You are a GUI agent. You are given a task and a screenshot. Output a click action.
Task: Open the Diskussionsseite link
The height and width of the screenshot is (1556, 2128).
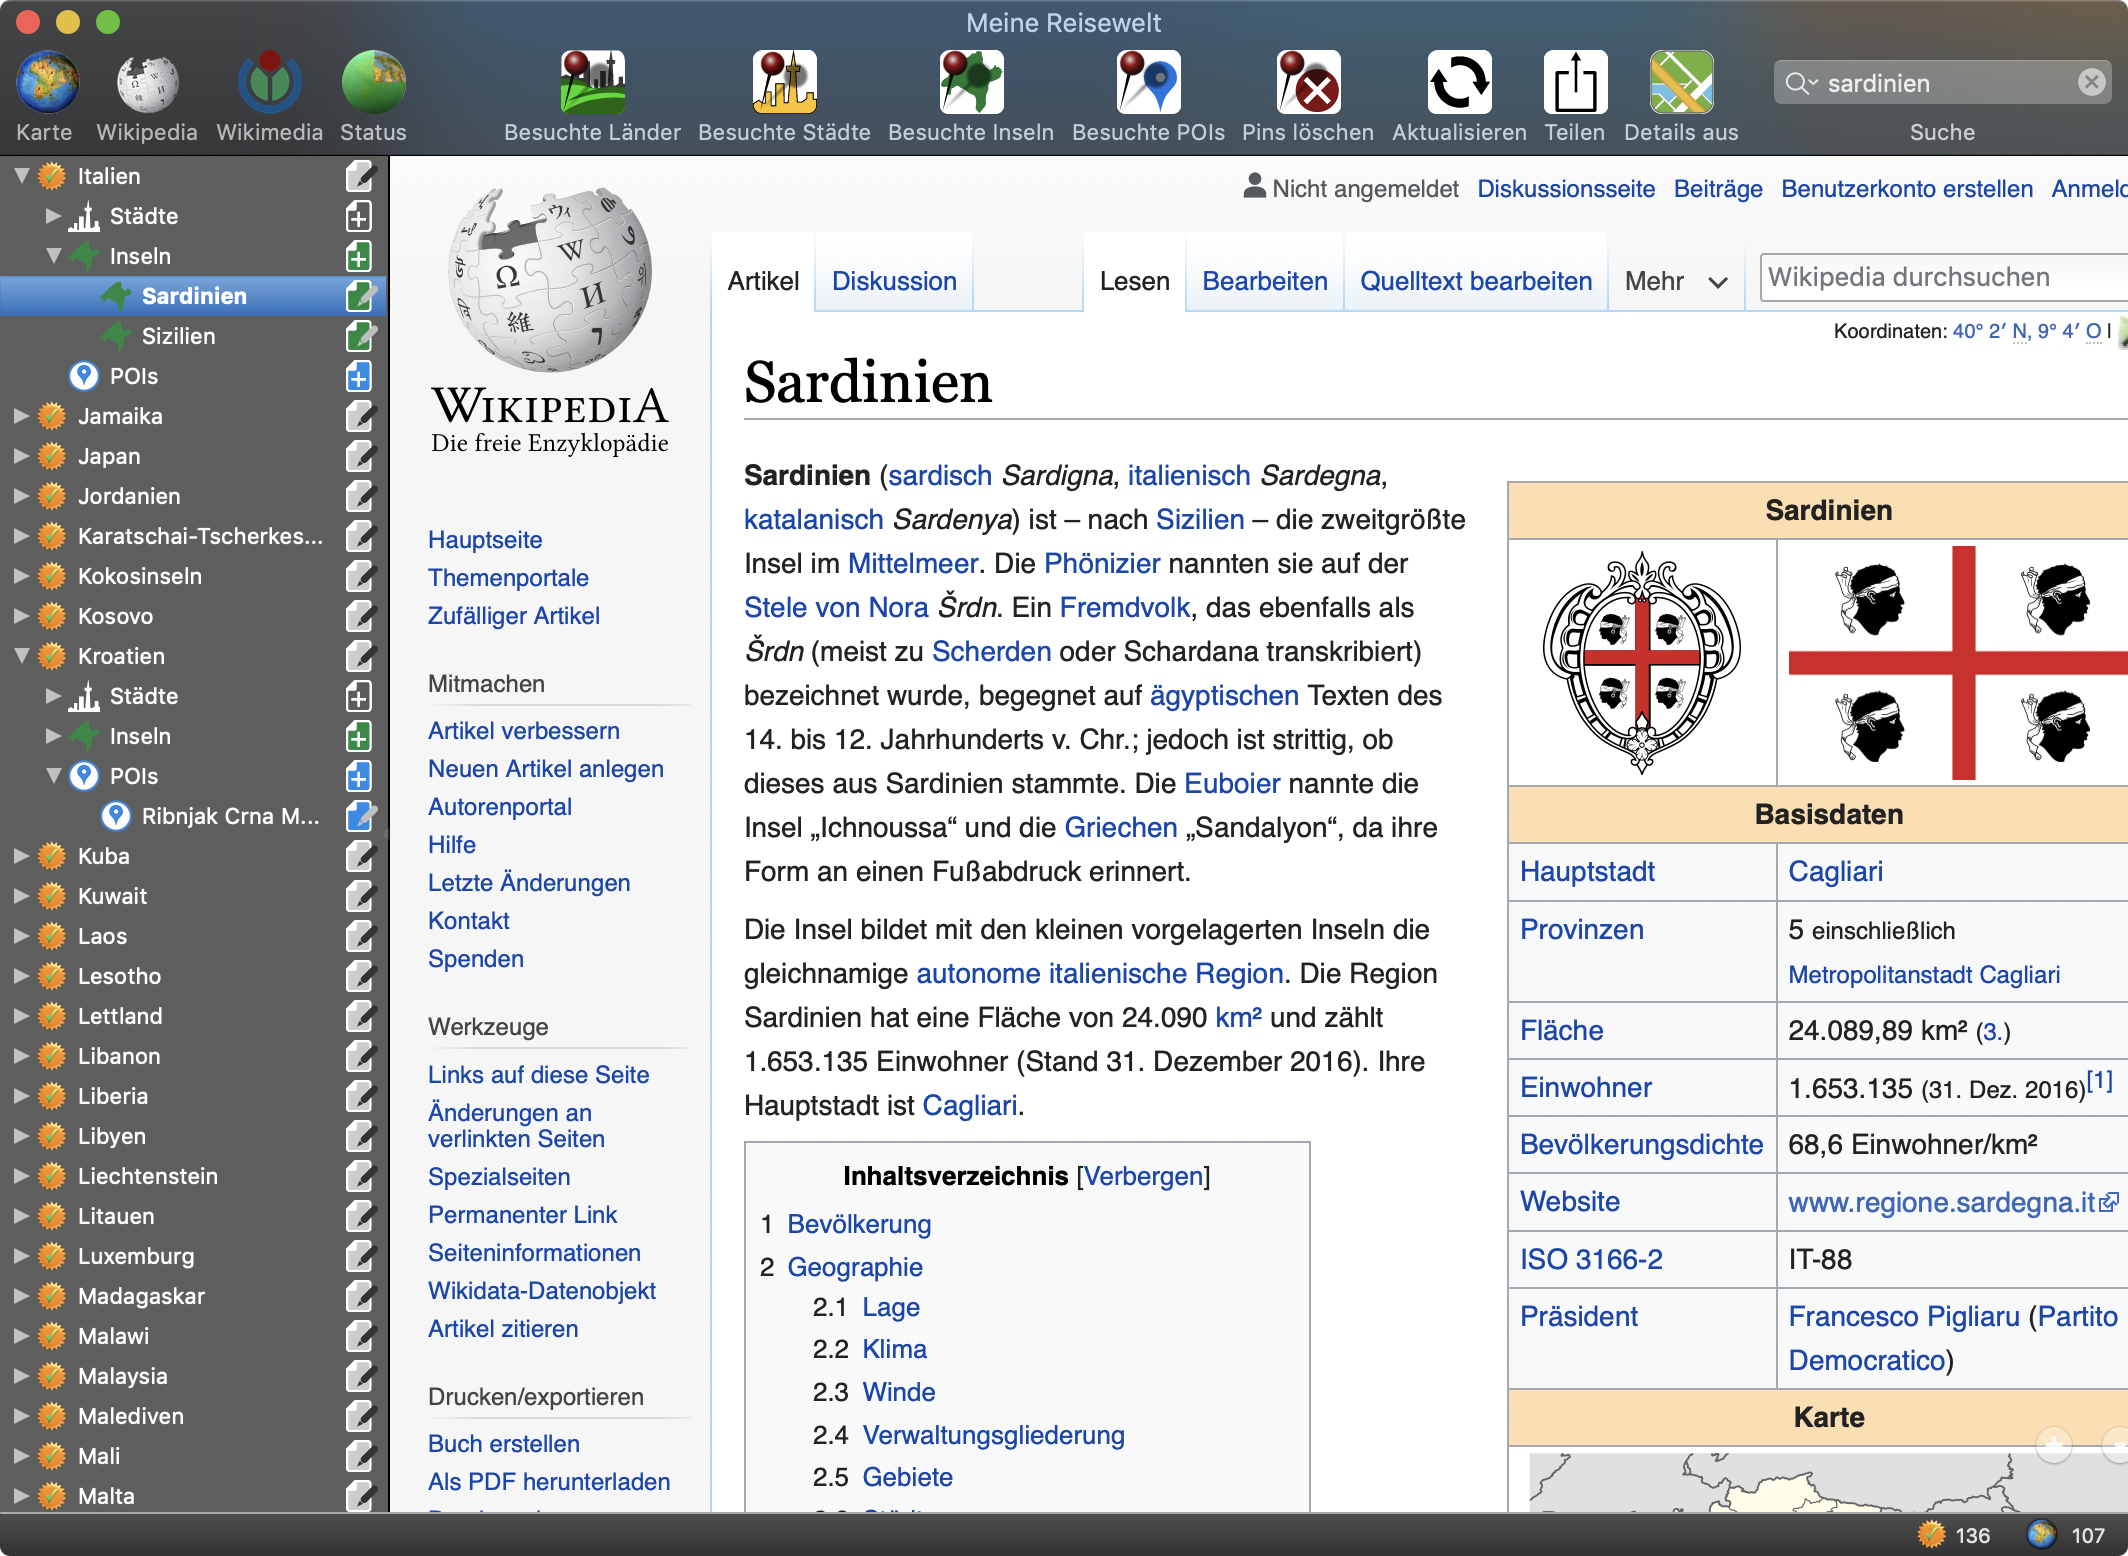tap(1566, 189)
